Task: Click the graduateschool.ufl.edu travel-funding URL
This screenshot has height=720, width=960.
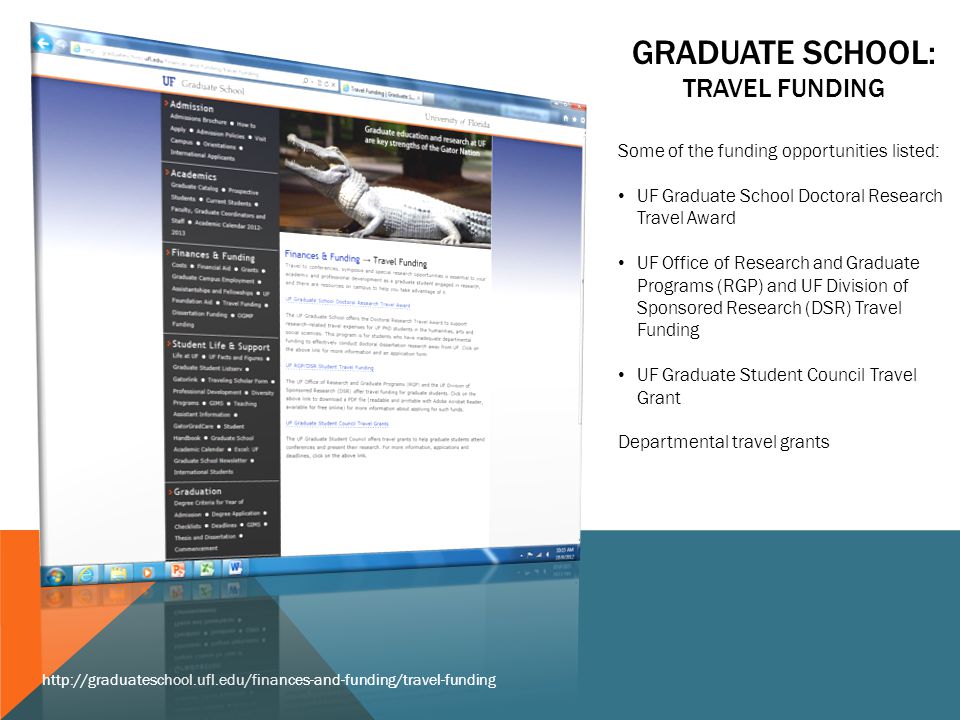Action: (x=269, y=680)
